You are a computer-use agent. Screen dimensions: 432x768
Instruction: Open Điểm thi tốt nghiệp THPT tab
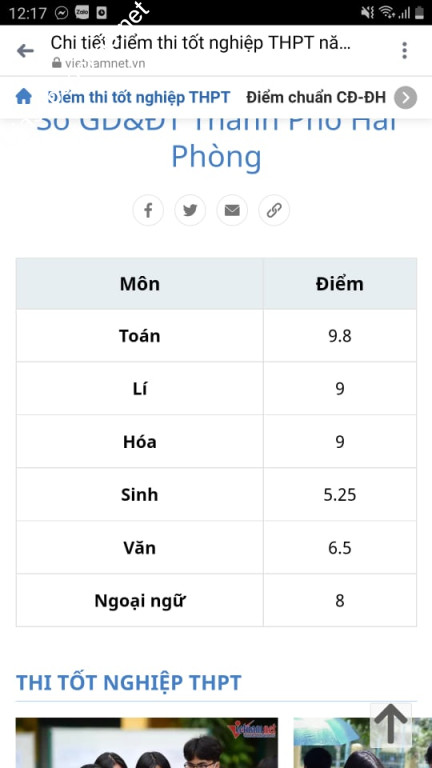tap(139, 97)
